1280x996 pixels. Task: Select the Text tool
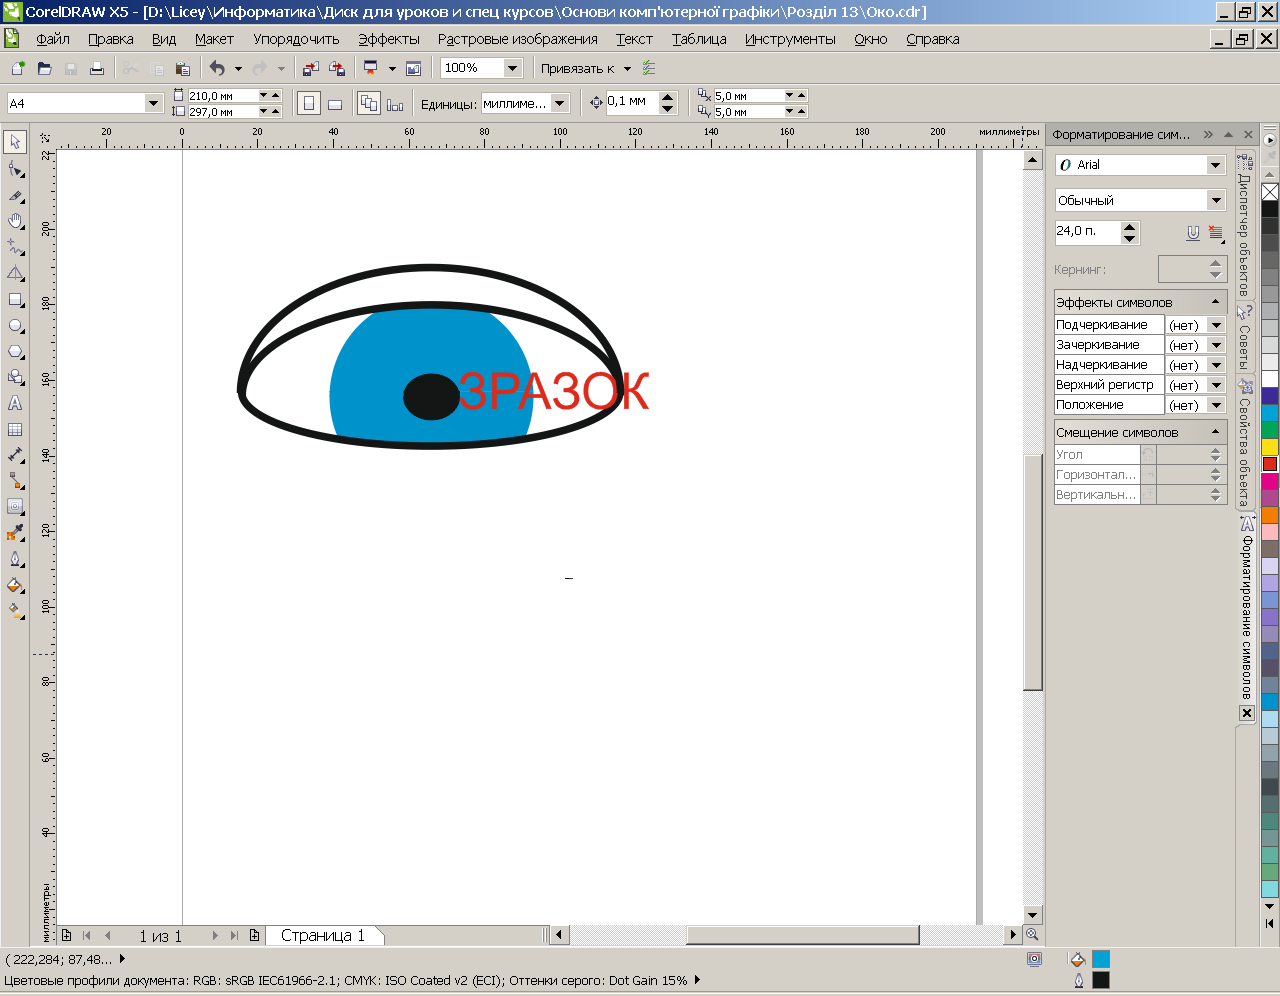pos(15,403)
